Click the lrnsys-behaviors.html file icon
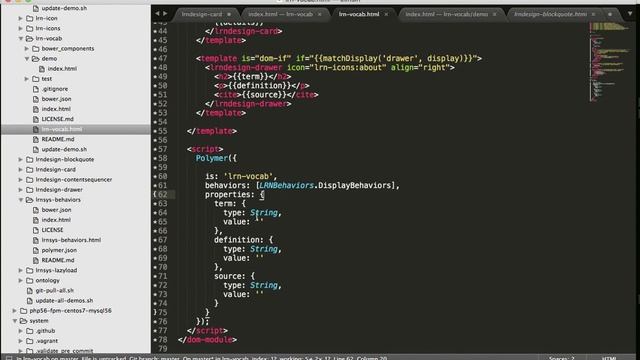Screen dimensions: 640x360 [36, 240]
